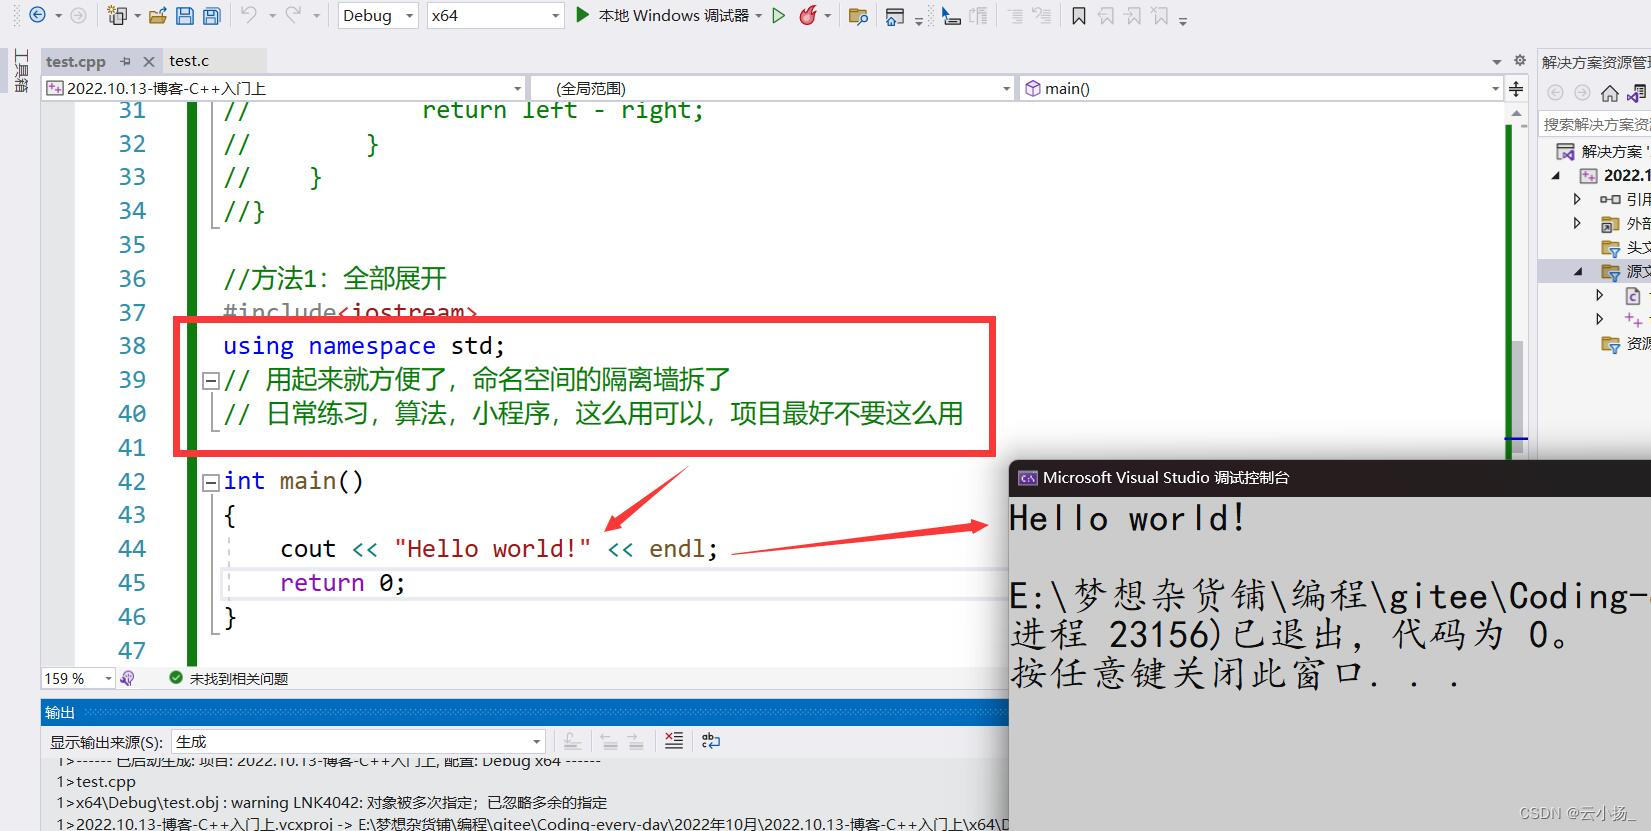Open the toolbox (工具箱) side tab

pyautogui.click(x=20, y=70)
